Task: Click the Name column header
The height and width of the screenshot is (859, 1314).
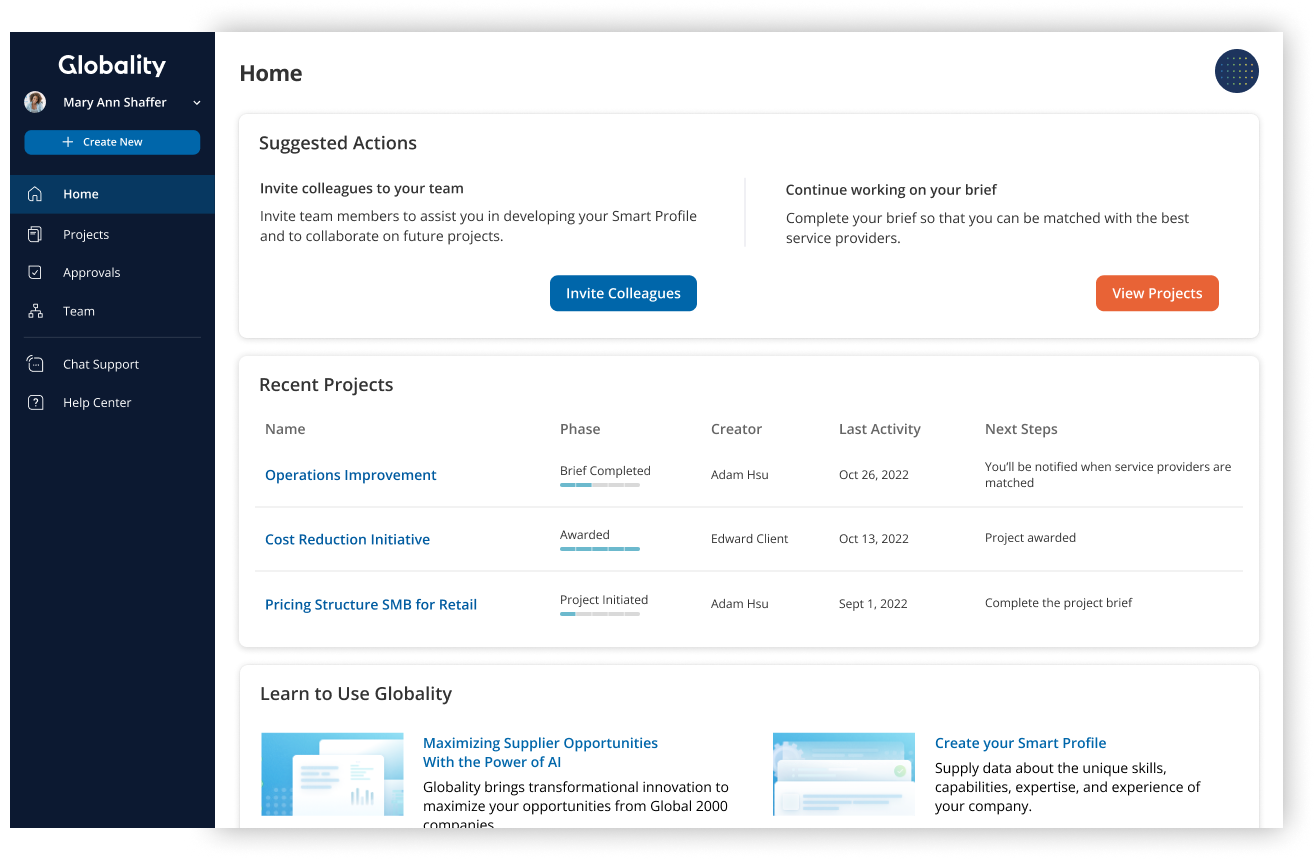Action: 285,429
